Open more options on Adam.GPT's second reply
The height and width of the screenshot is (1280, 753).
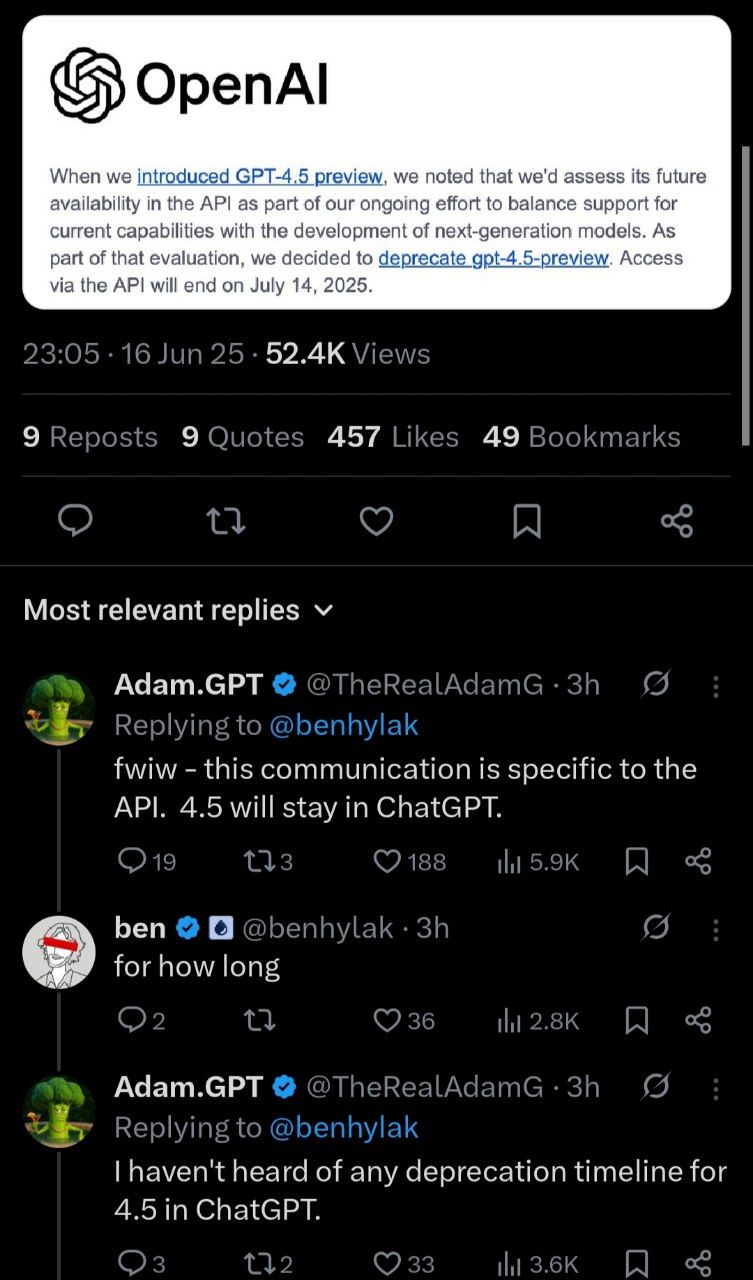click(716, 1088)
